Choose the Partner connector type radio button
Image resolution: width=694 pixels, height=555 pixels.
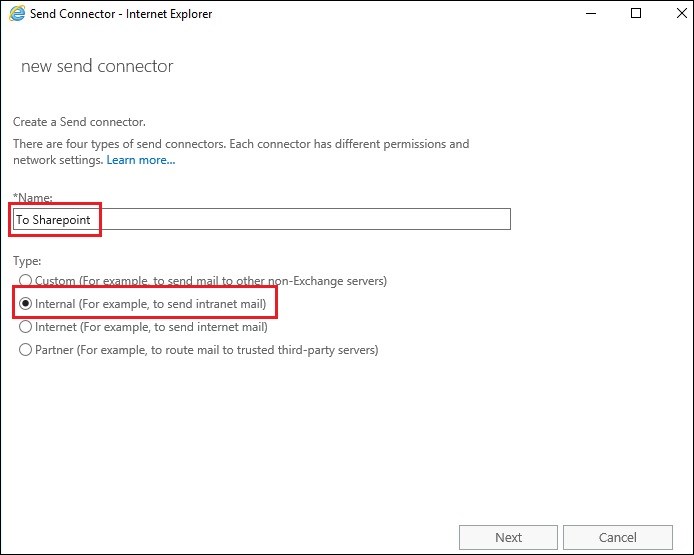[25, 350]
